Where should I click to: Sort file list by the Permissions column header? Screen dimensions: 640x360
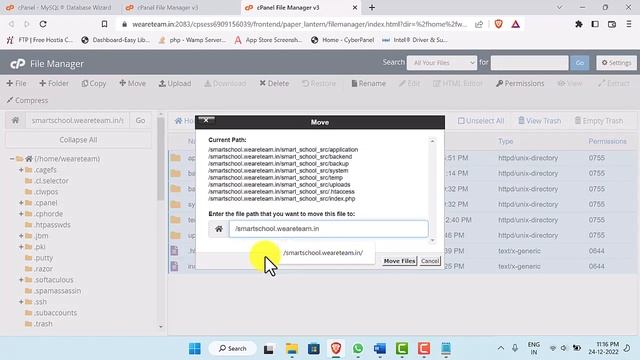point(607,141)
